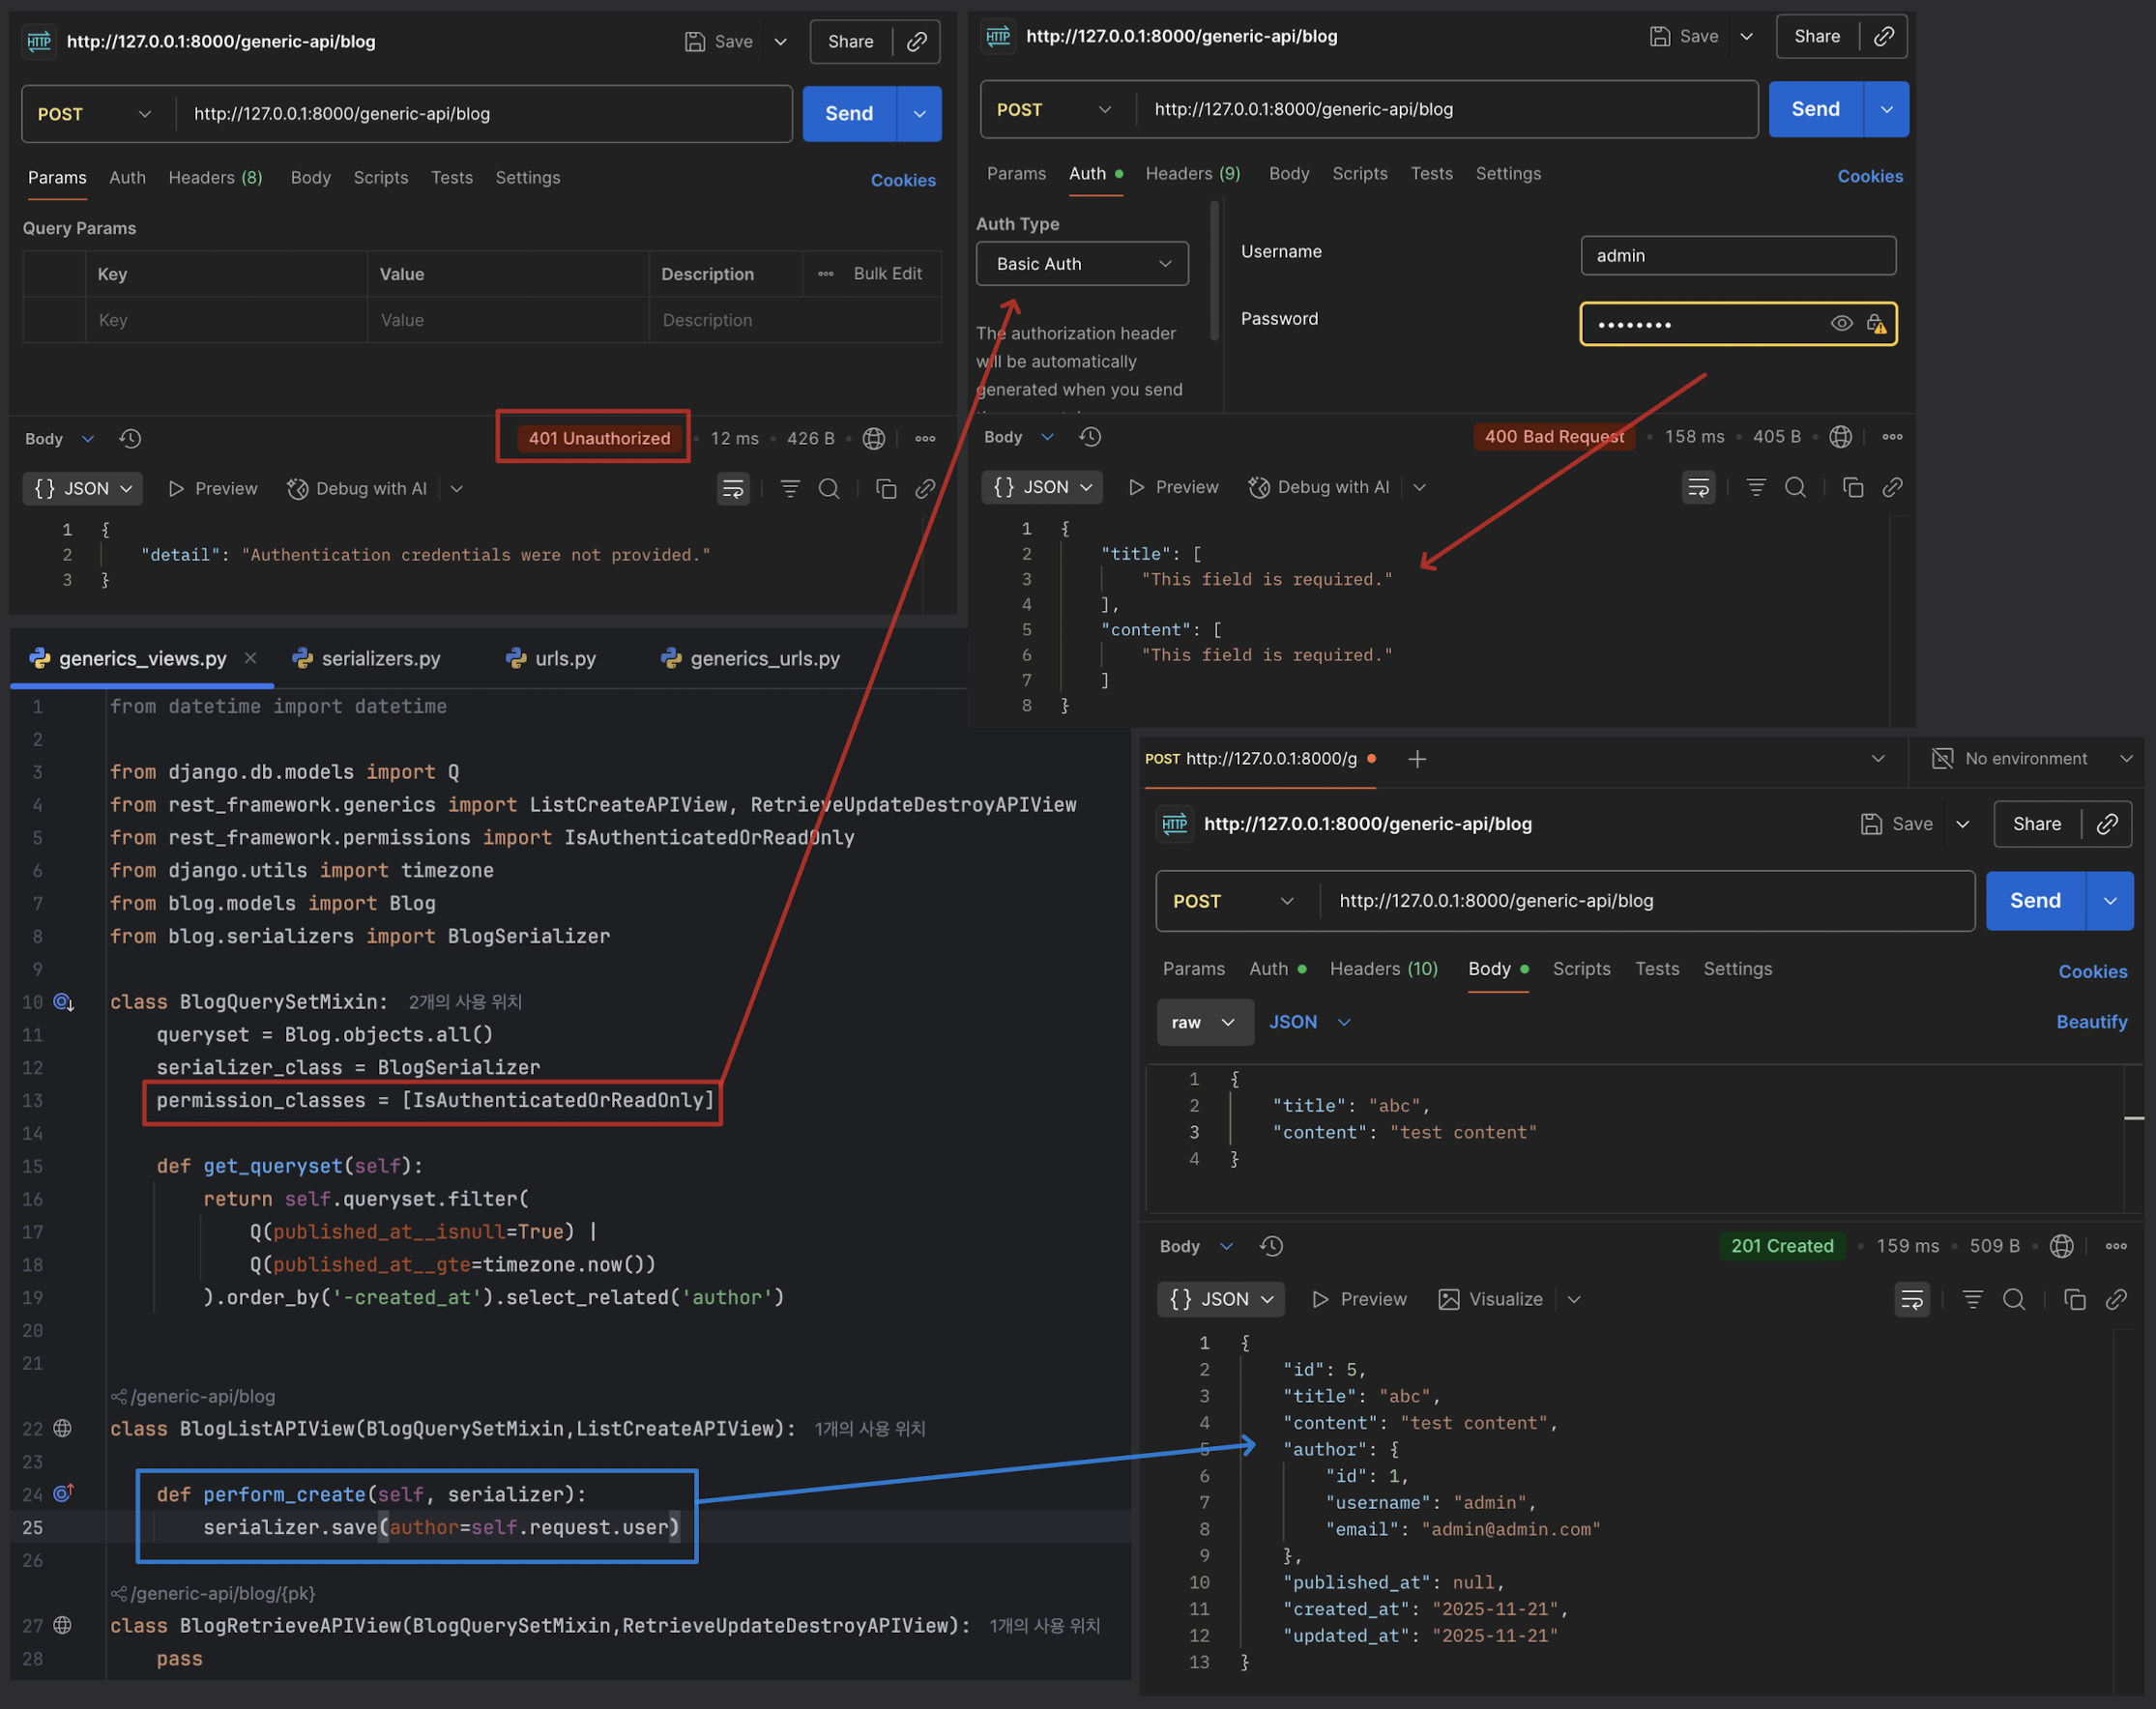Click the password visibility eye icon
This screenshot has width=2156, height=1709.
(x=1841, y=324)
